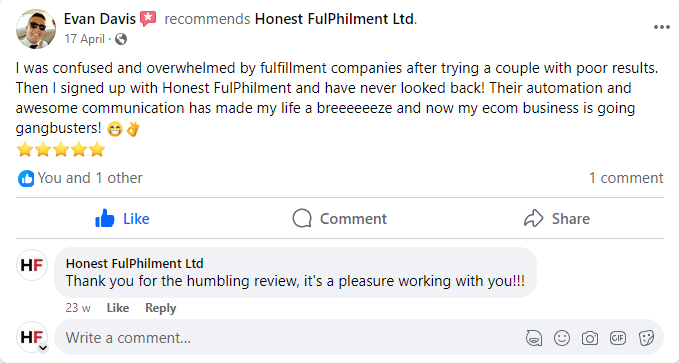Click the Comment button on the post
Image resolution: width=679 pixels, height=363 pixels.
pos(340,219)
